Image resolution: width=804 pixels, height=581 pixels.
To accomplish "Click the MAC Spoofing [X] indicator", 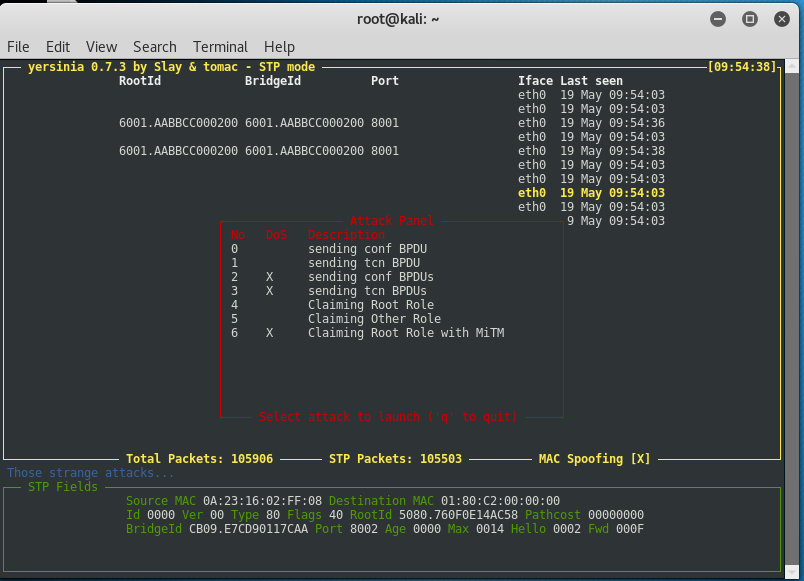I will (594, 458).
